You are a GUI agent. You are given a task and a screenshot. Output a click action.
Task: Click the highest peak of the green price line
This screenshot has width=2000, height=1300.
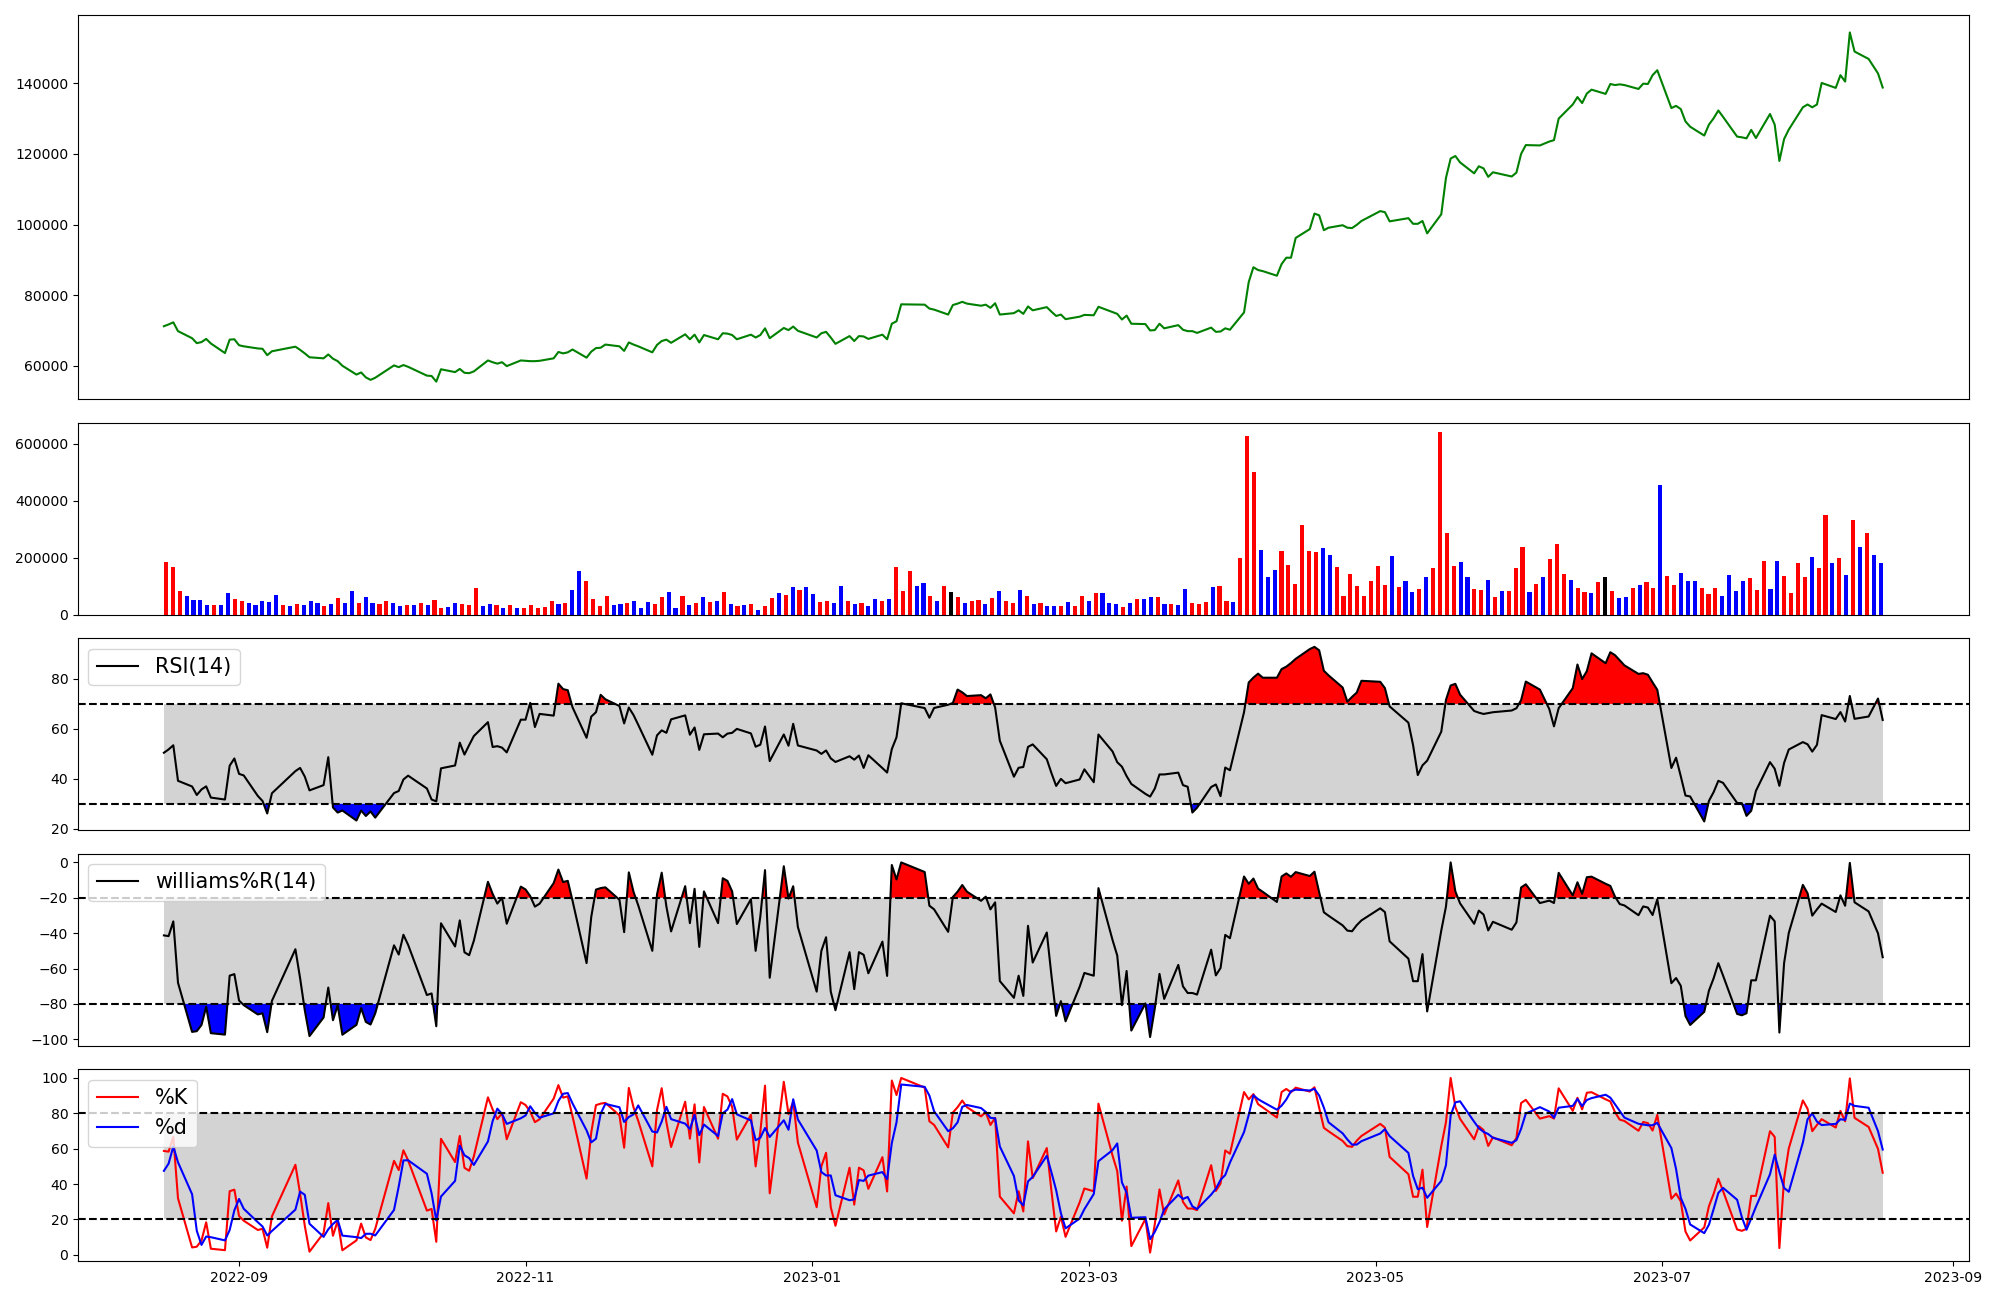click(x=1849, y=33)
